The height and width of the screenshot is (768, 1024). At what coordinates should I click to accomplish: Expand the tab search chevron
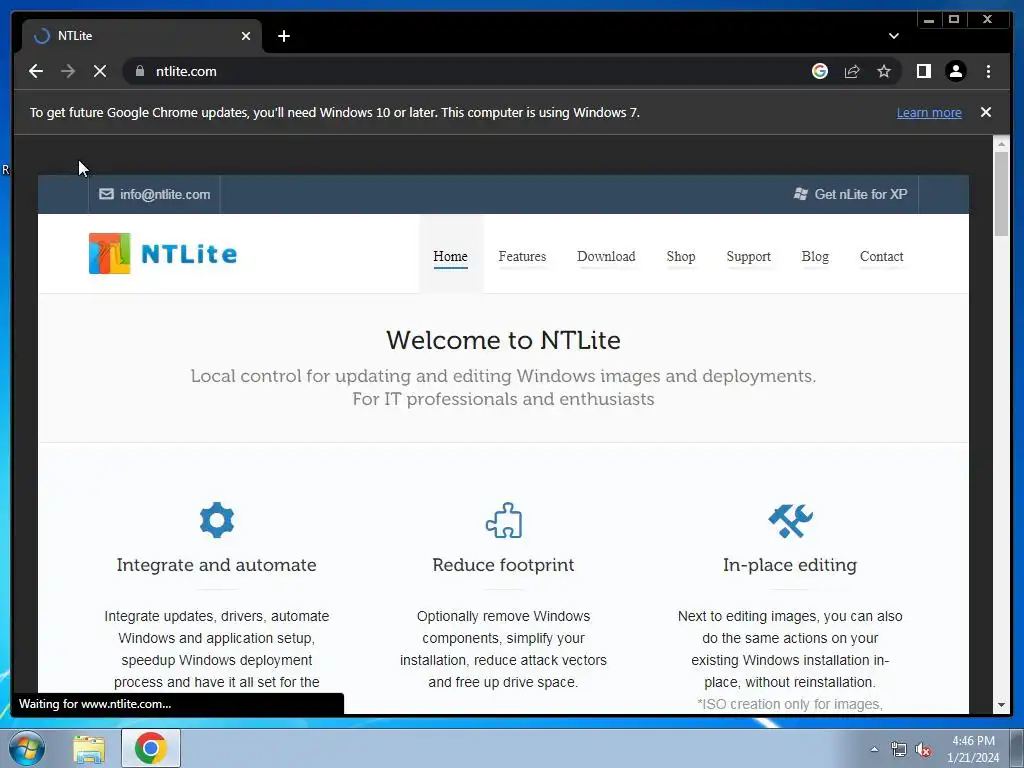click(893, 36)
